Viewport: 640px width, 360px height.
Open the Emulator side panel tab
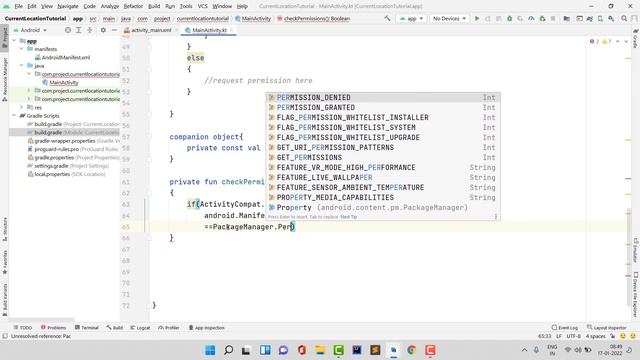coord(636,250)
